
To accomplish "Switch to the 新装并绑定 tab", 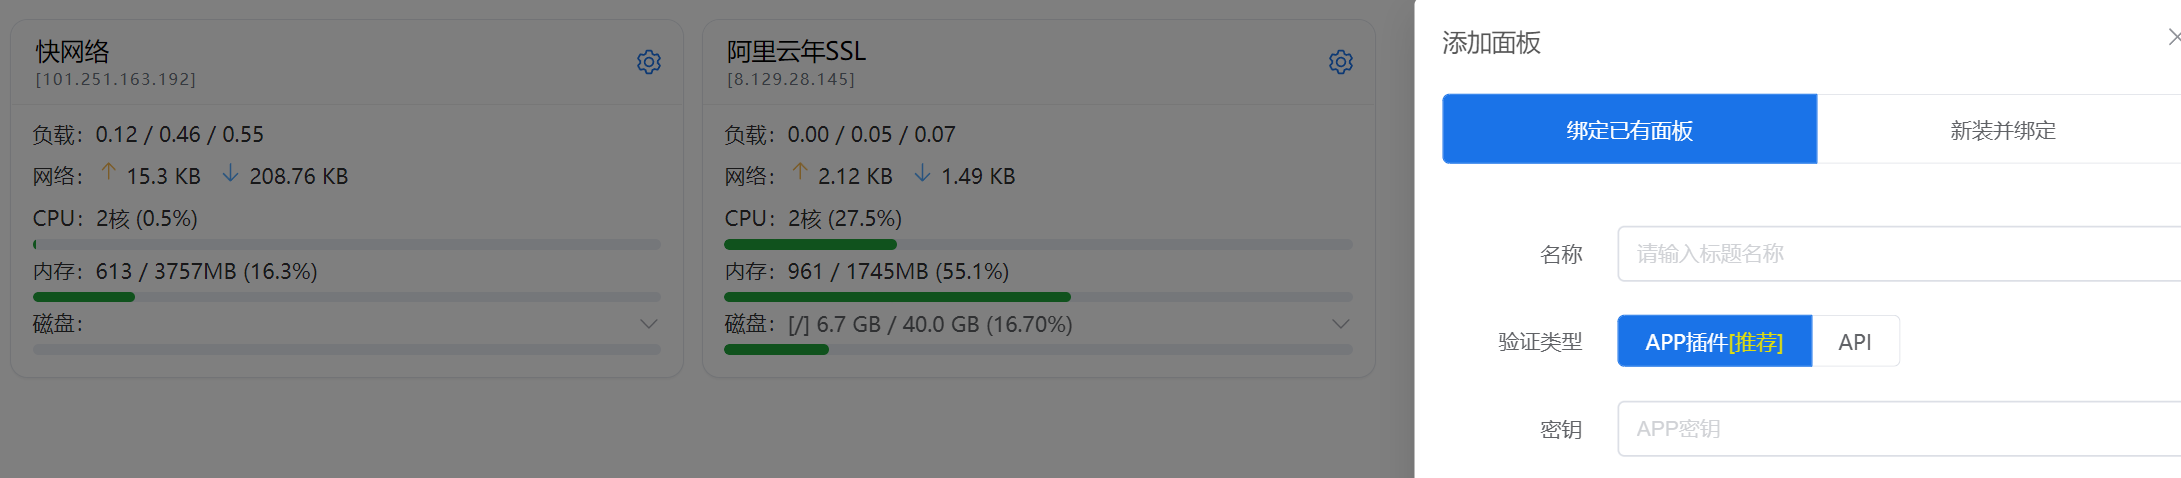I will [2002, 130].
